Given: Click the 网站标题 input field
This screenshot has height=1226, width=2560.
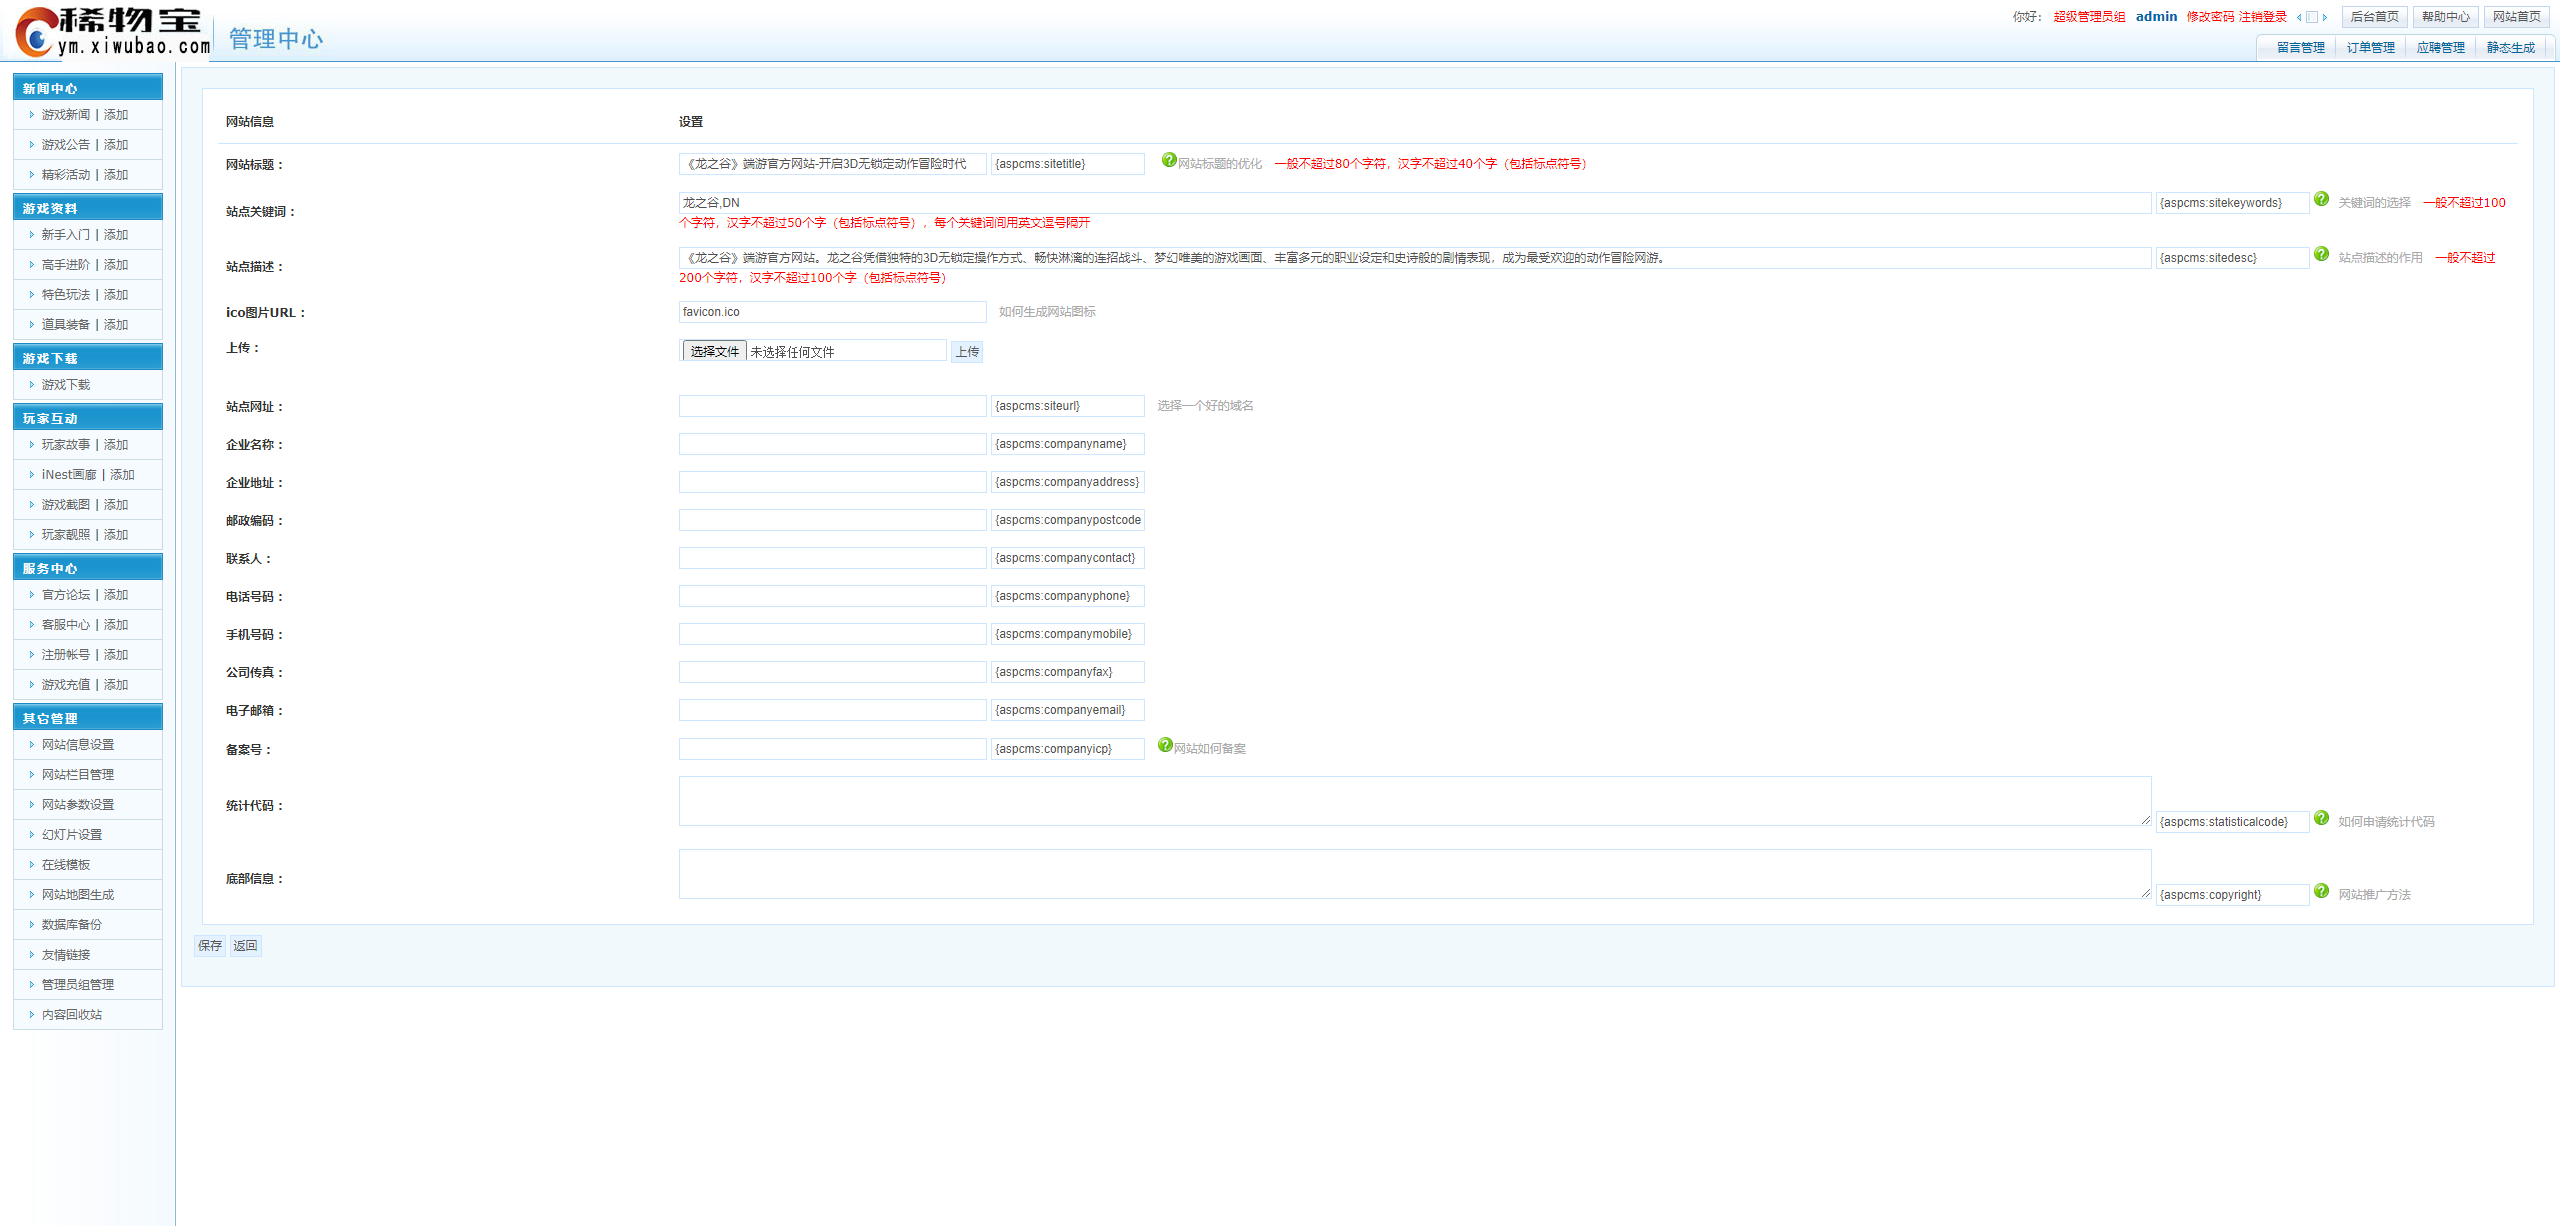Looking at the screenshot, I should pyautogui.click(x=832, y=164).
